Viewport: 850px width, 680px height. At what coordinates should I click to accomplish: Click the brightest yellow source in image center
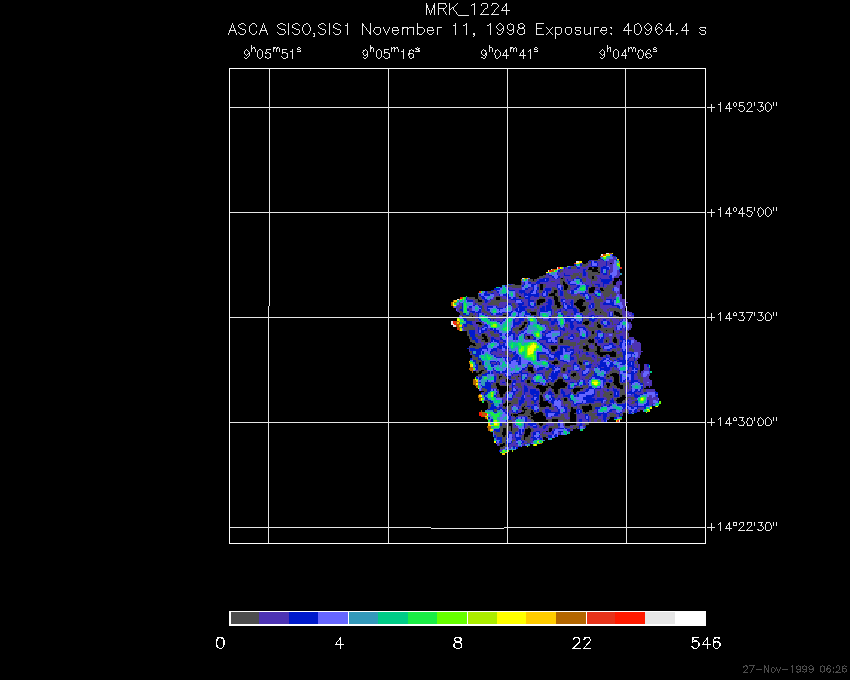[x=531, y=349]
